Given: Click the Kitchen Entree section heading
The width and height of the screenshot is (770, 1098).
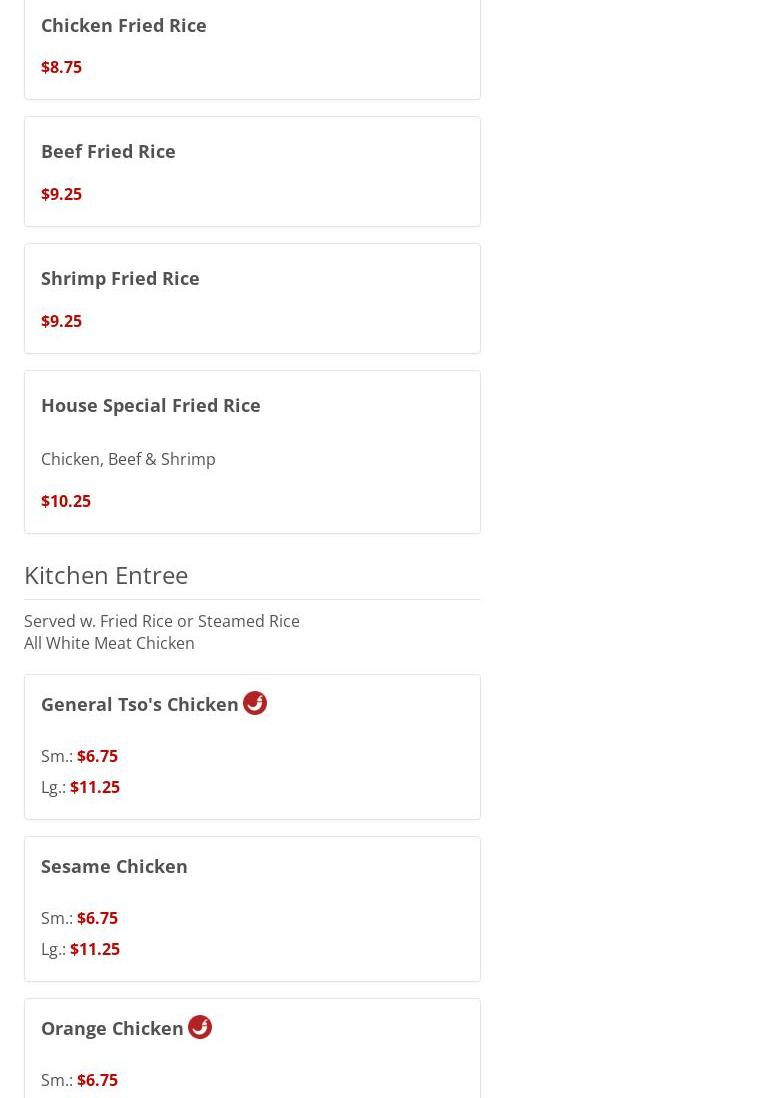Looking at the screenshot, I should click(106, 576).
